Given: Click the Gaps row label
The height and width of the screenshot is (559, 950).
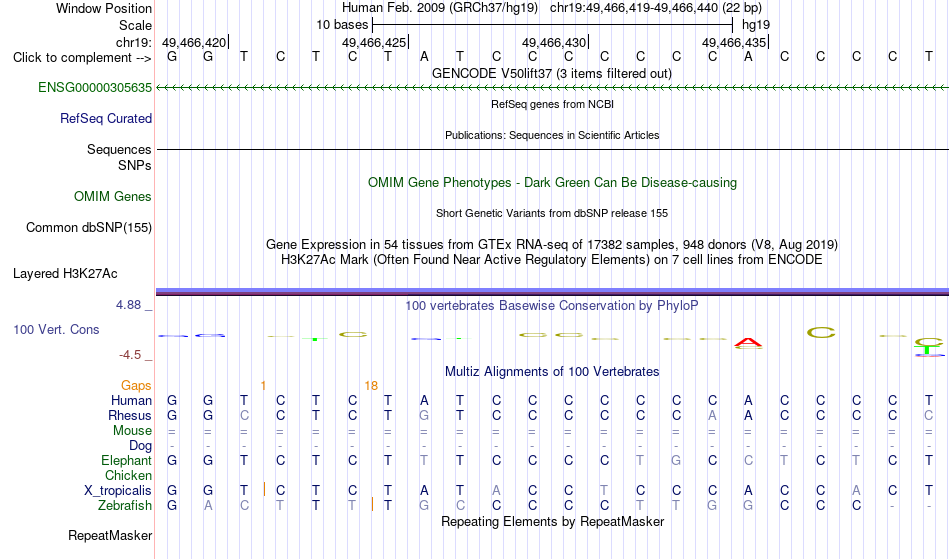Looking at the screenshot, I should 136,386.
